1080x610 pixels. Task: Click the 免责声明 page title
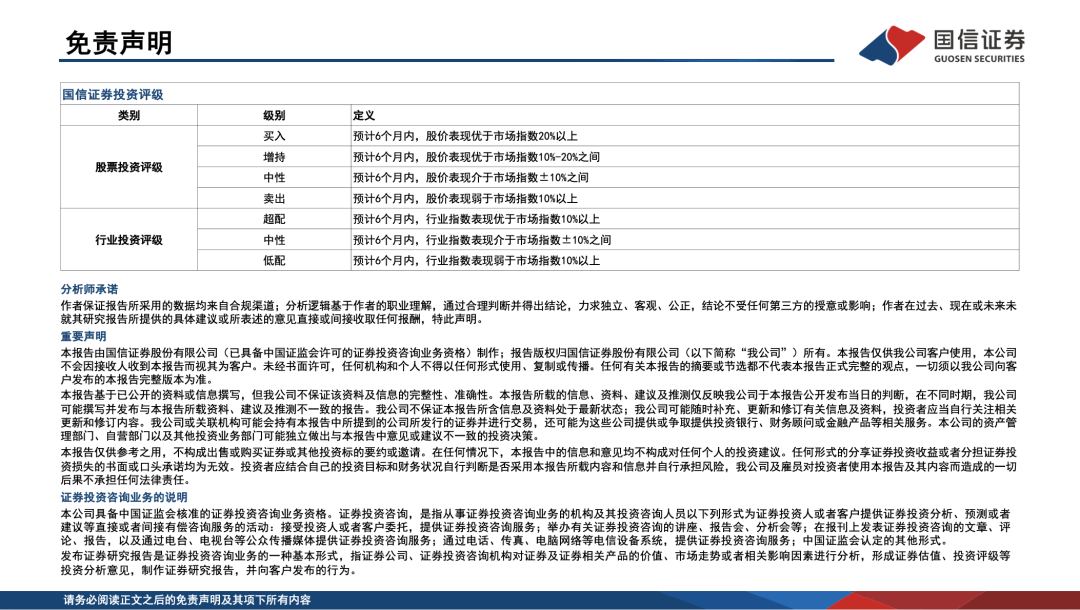(x=118, y=43)
